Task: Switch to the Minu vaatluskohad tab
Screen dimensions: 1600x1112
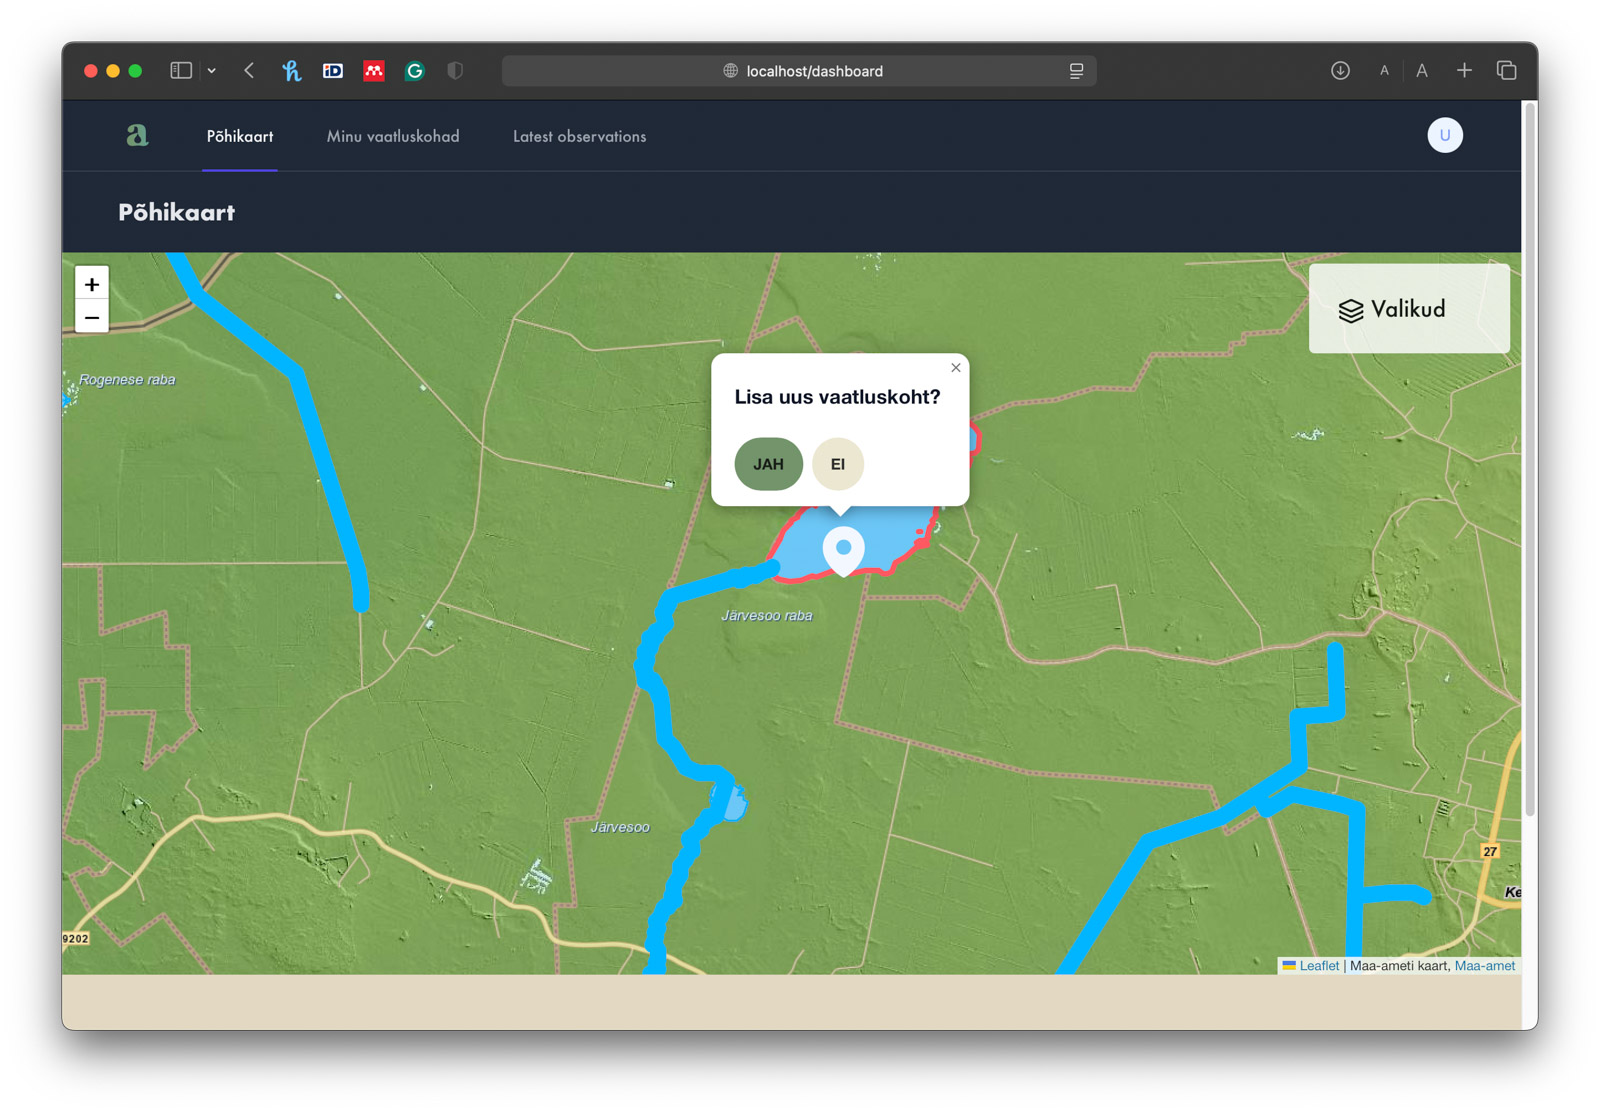Action: point(392,136)
